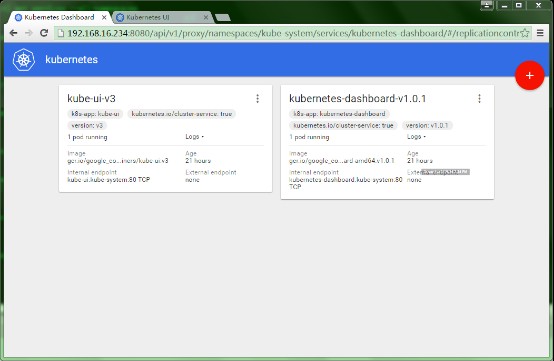Screen dimensions: 554x361
Task: Click the red plus create button
Action: [x=529, y=75]
